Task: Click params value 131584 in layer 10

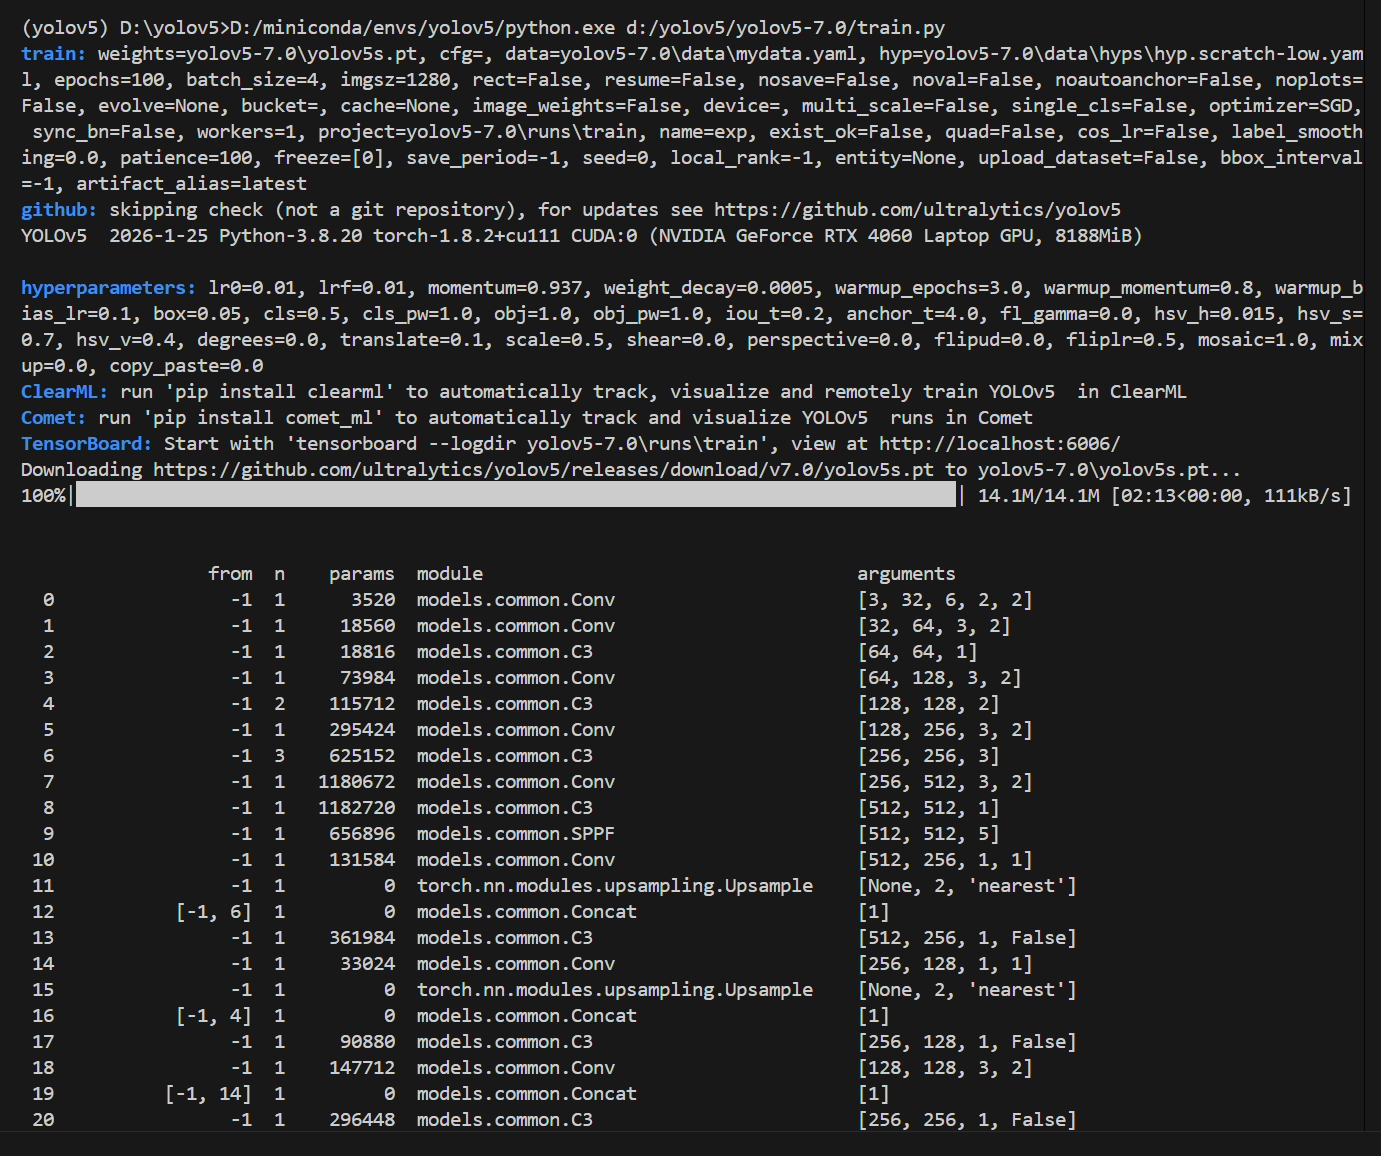Action: (x=362, y=860)
